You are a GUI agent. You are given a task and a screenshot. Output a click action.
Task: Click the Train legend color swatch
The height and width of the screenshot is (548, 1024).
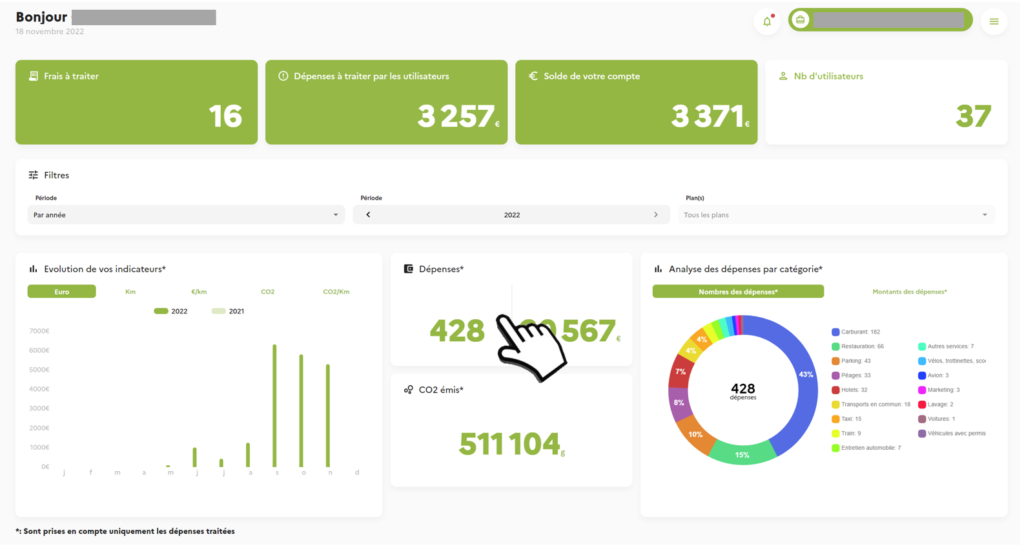835,434
